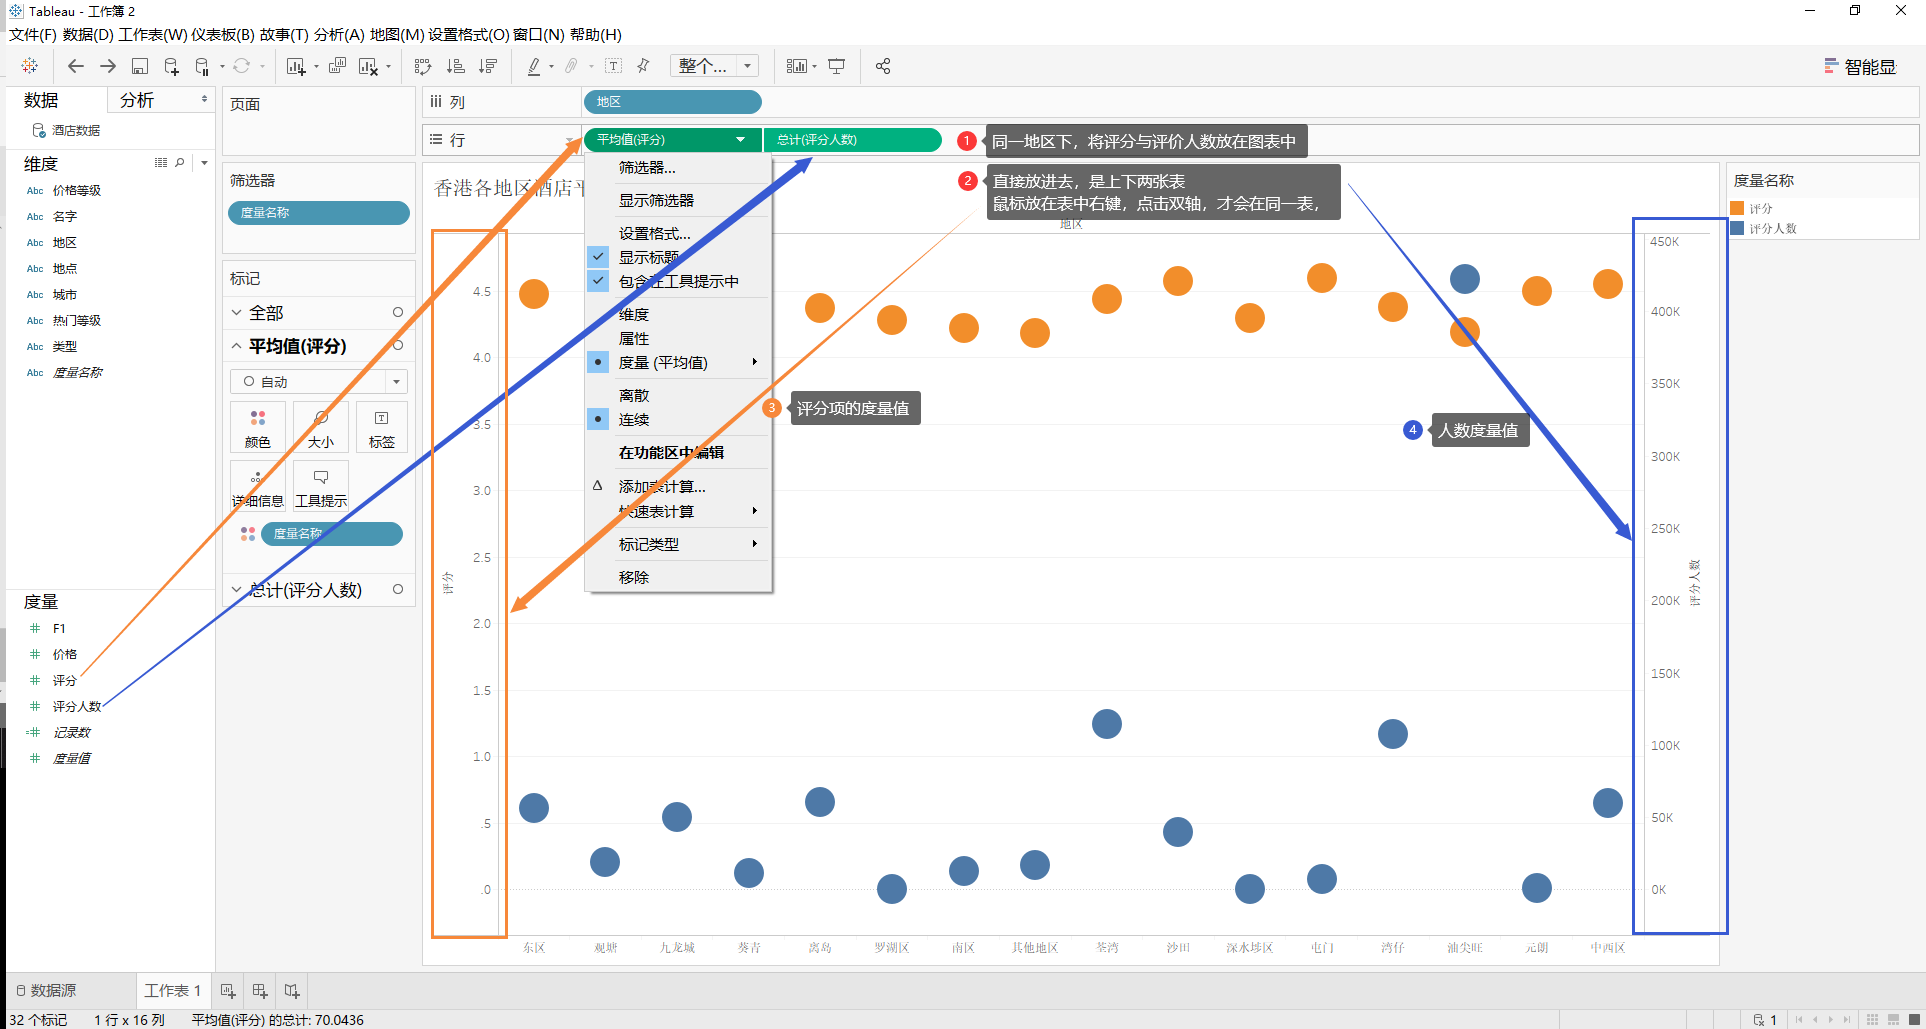Click the Tableau start page logo icon
This screenshot has width=1926, height=1029.
click(x=30, y=66)
